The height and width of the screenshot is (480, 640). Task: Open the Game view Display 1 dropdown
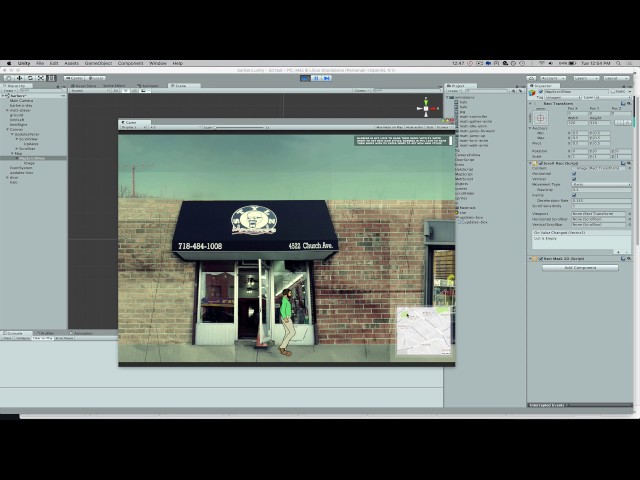[133, 127]
